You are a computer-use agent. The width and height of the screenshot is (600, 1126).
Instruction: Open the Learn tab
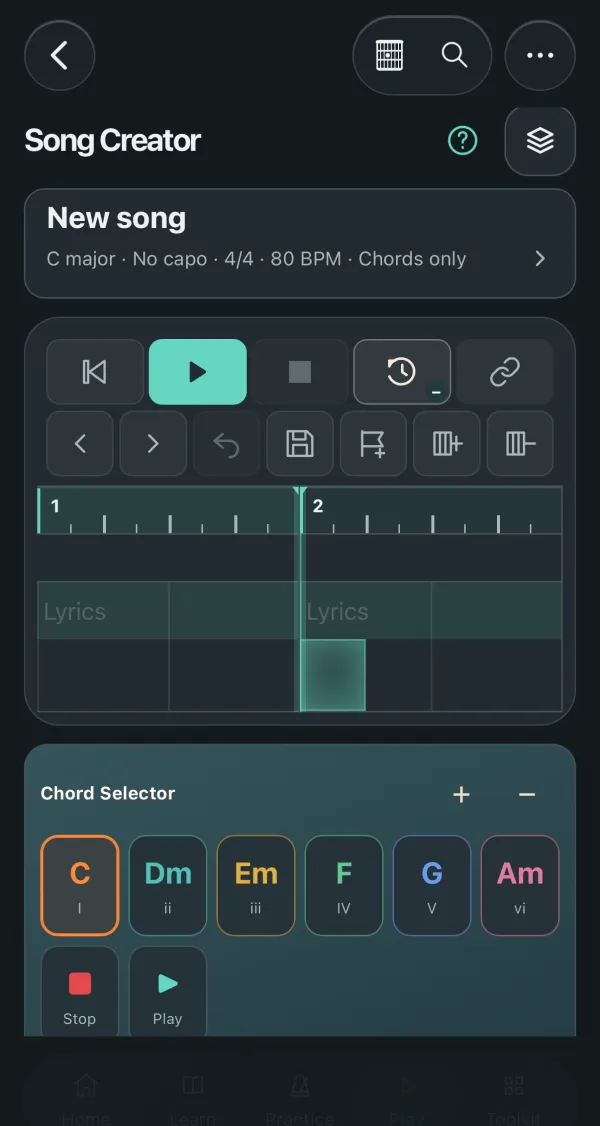coord(192,1099)
